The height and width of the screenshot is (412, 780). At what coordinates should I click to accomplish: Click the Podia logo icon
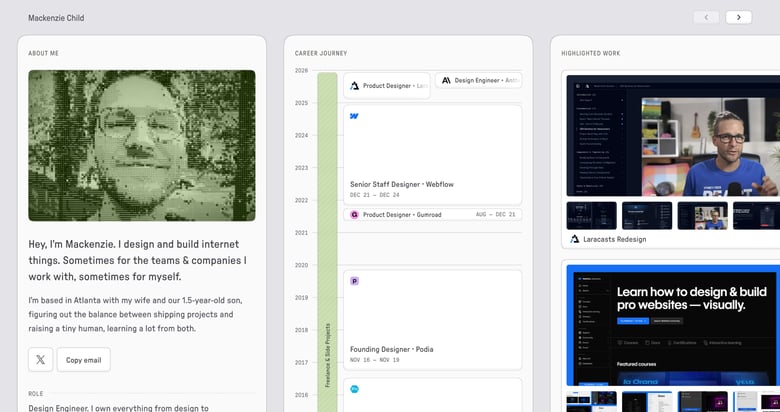354,281
